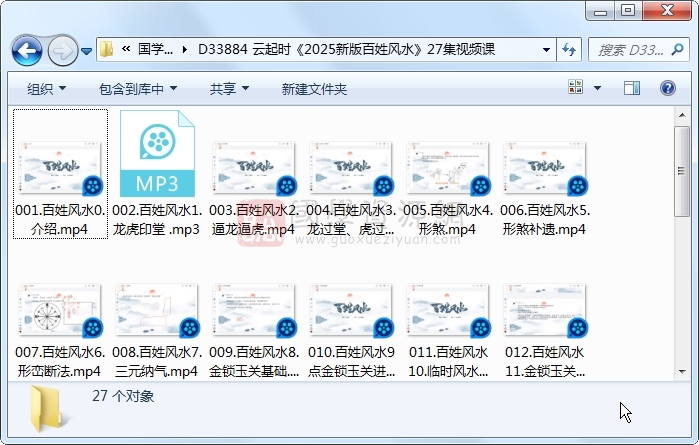
Task: Select the 009.百姓风水8.金锁玉关基础 thumbnail
Action: click(254, 311)
